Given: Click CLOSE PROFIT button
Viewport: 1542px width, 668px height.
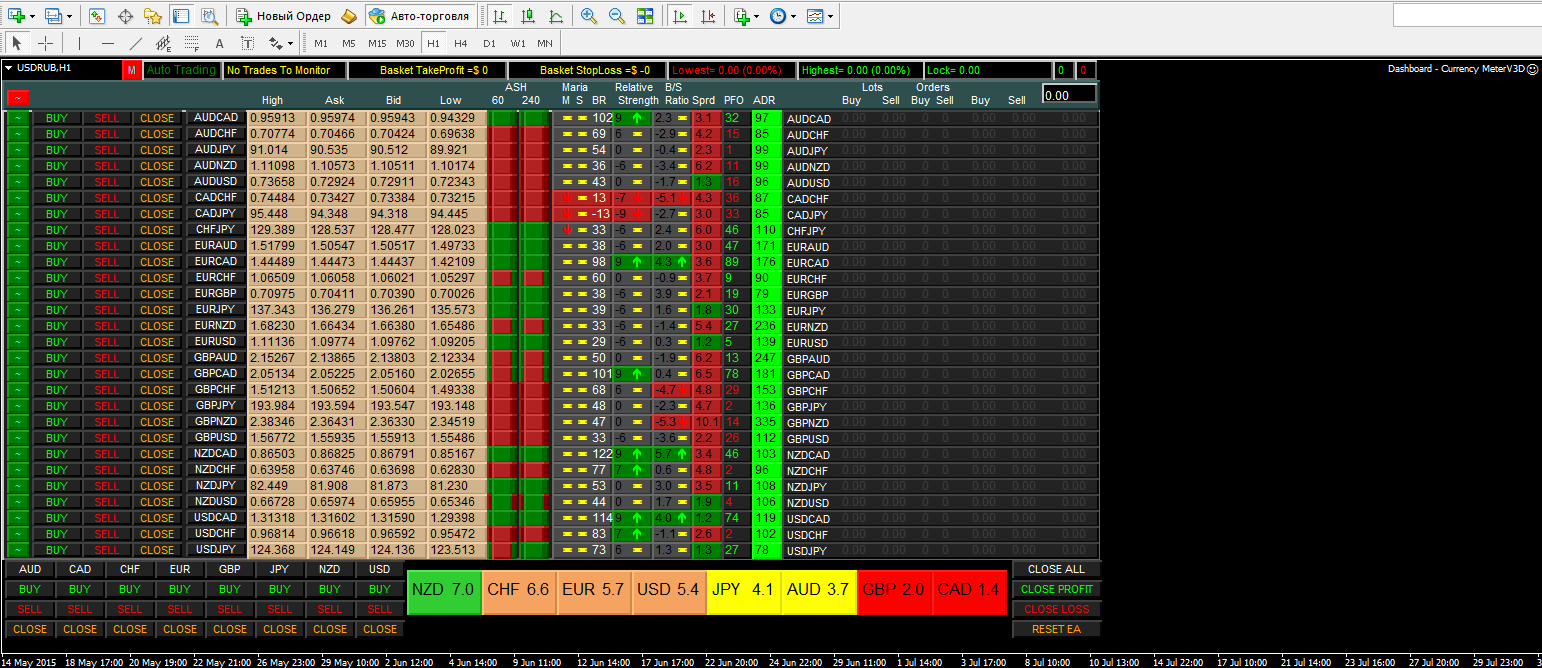Looking at the screenshot, I should (1056, 589).
